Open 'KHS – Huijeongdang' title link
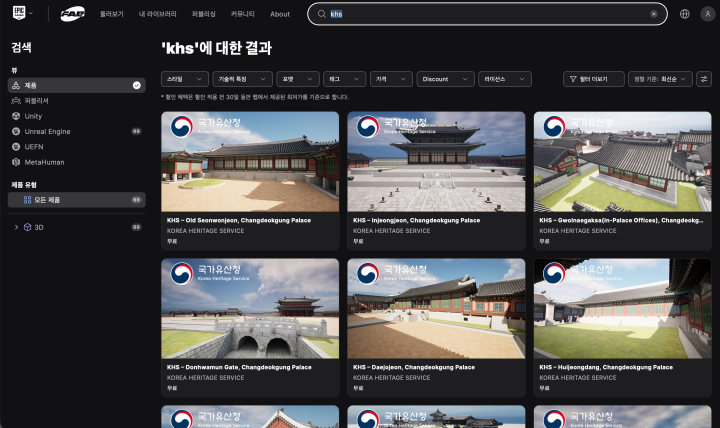Screen dimensions: 720x428 [x=606, y=367]
